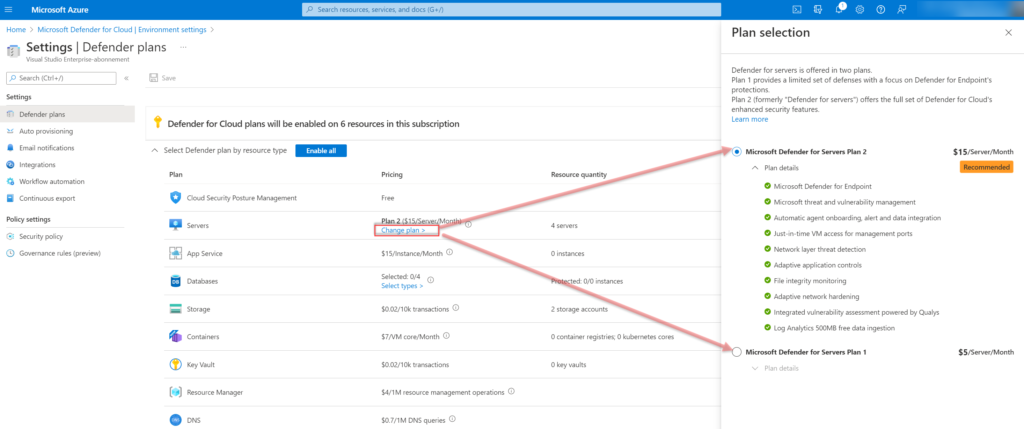The image size is (1024, 429).
Task: Click the Servers plan icon
Action: pyautogui.click(x=175, y=225)
